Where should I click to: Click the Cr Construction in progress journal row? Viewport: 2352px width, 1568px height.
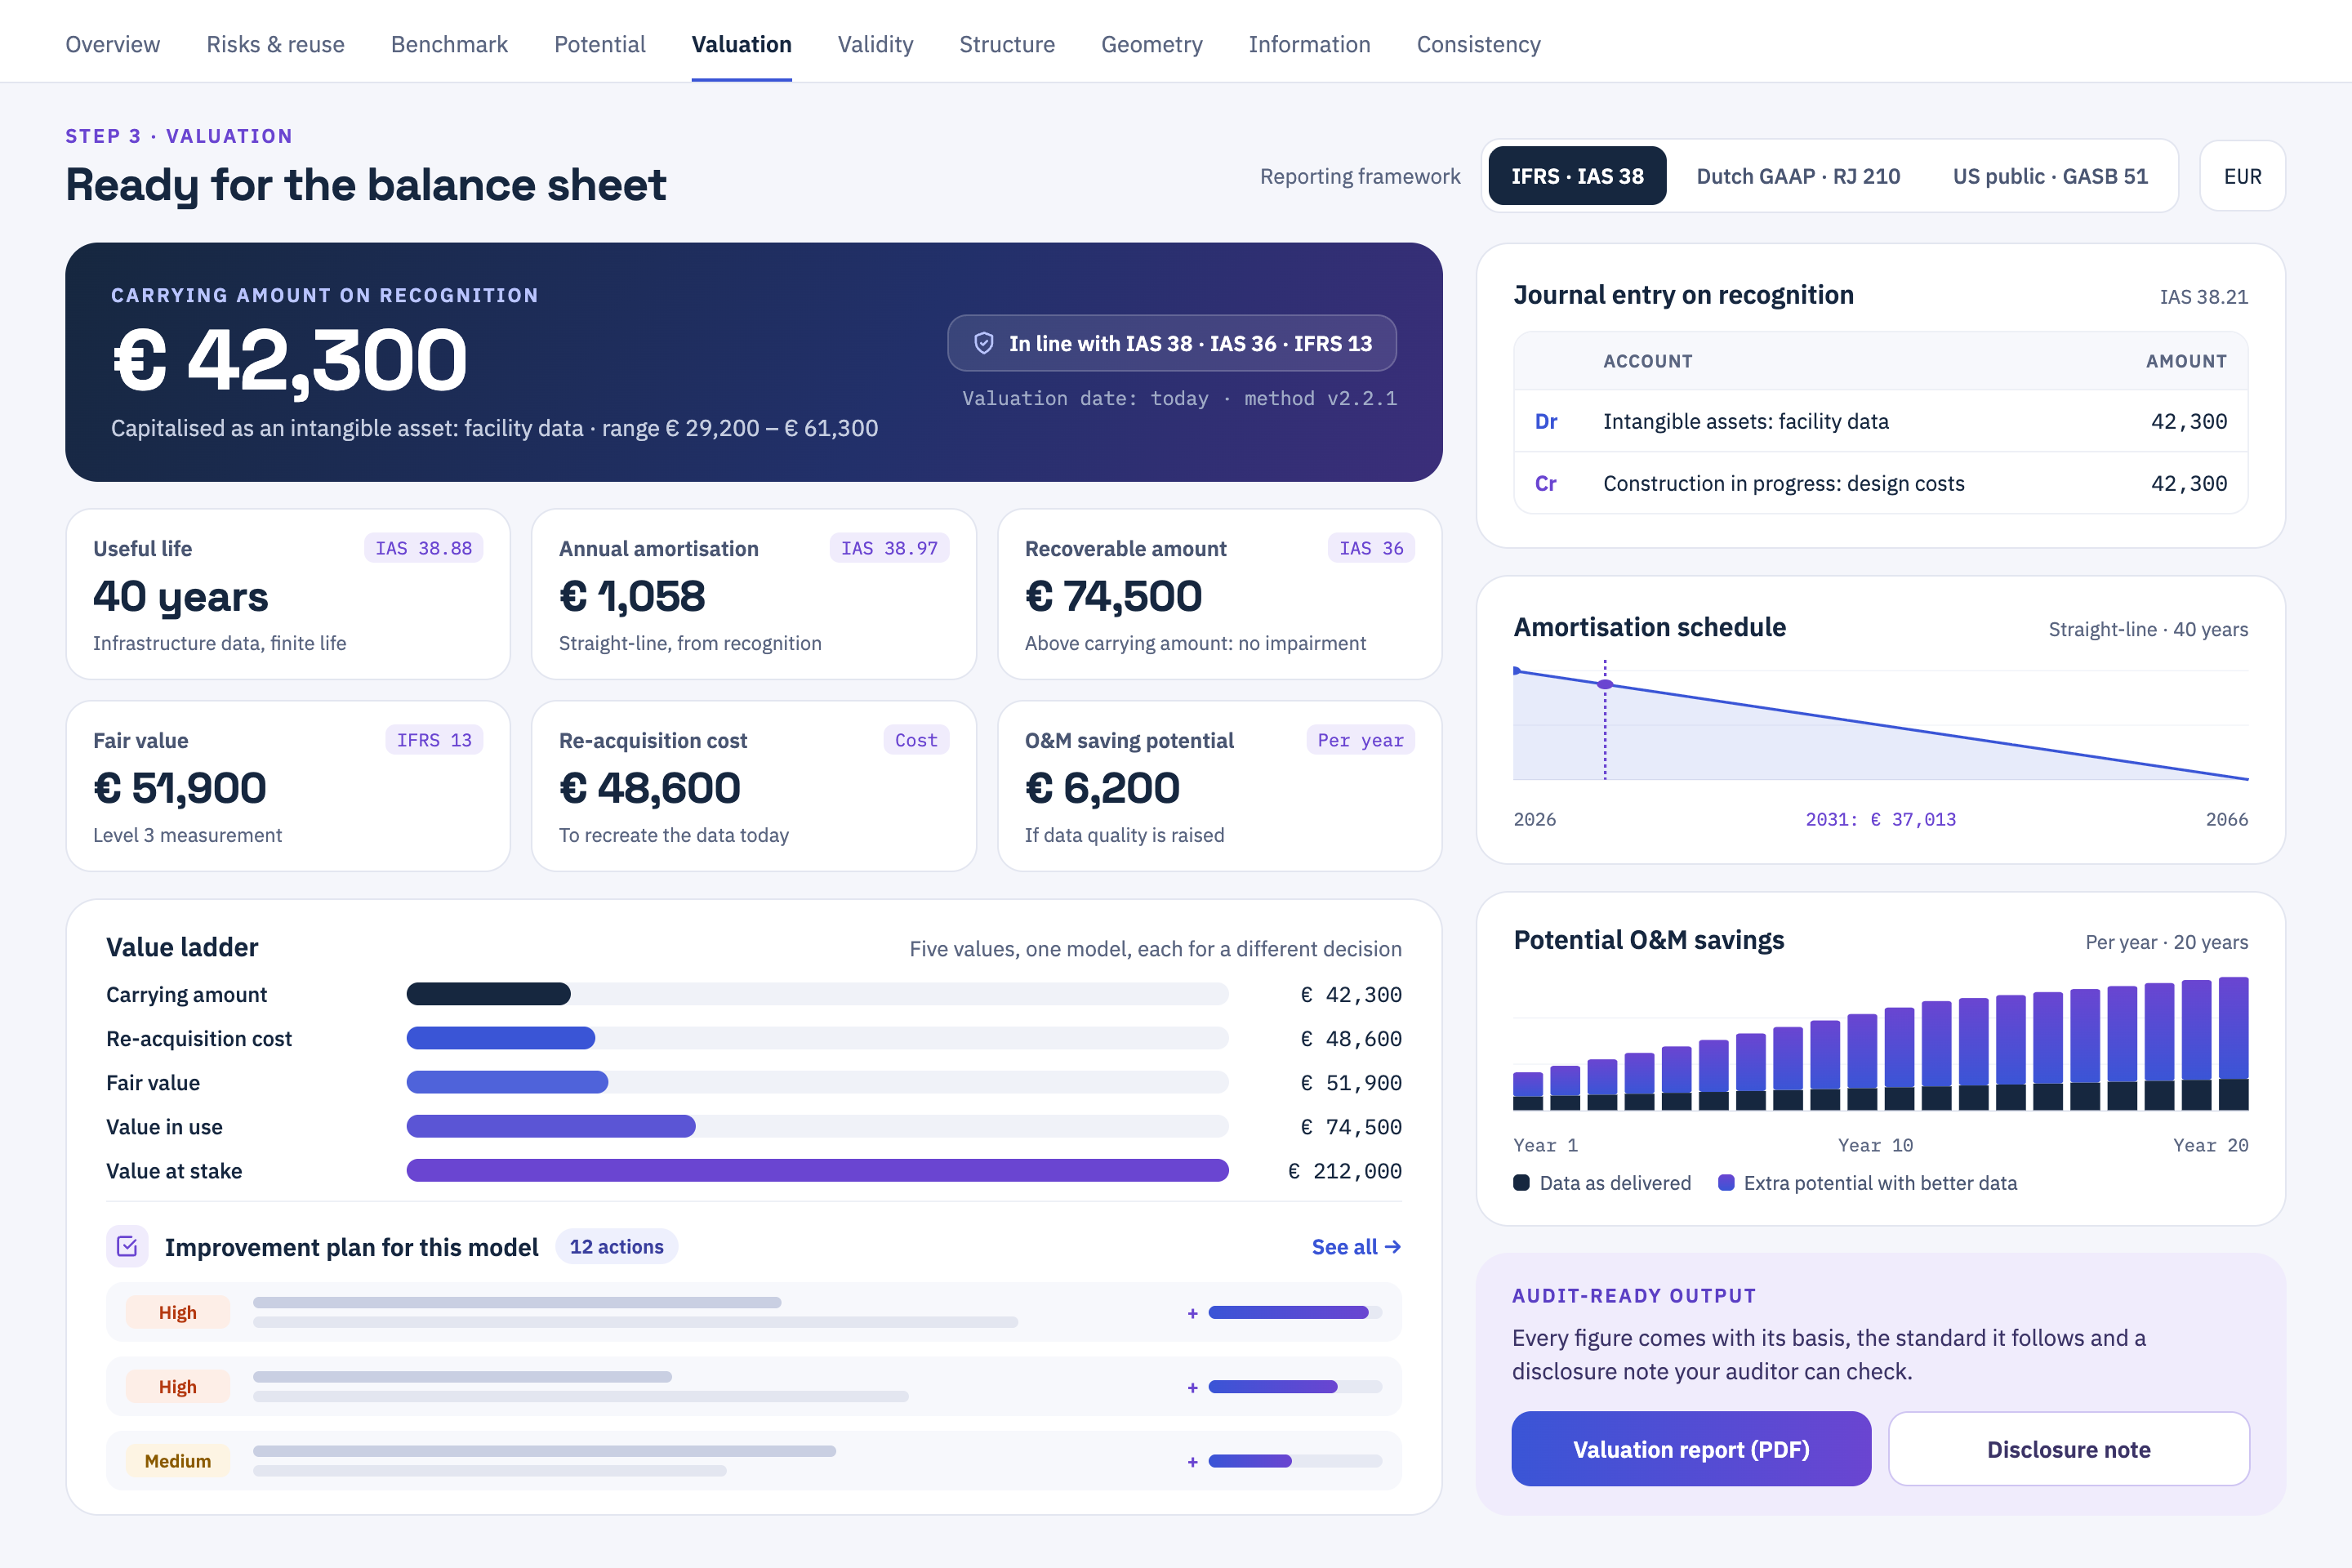(x=1880, y=483)
